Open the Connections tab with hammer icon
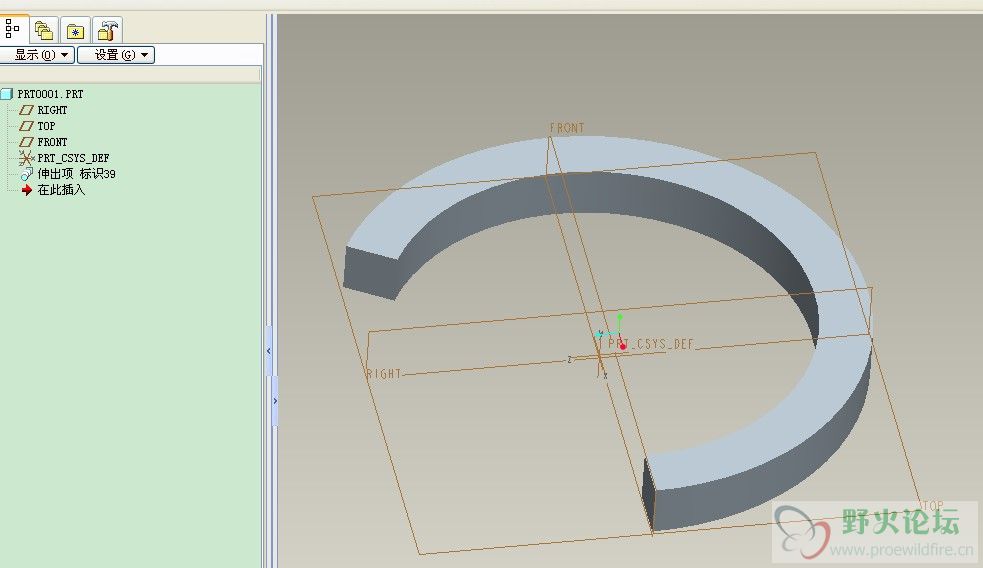Screen dimensions: 983x568 108,30
